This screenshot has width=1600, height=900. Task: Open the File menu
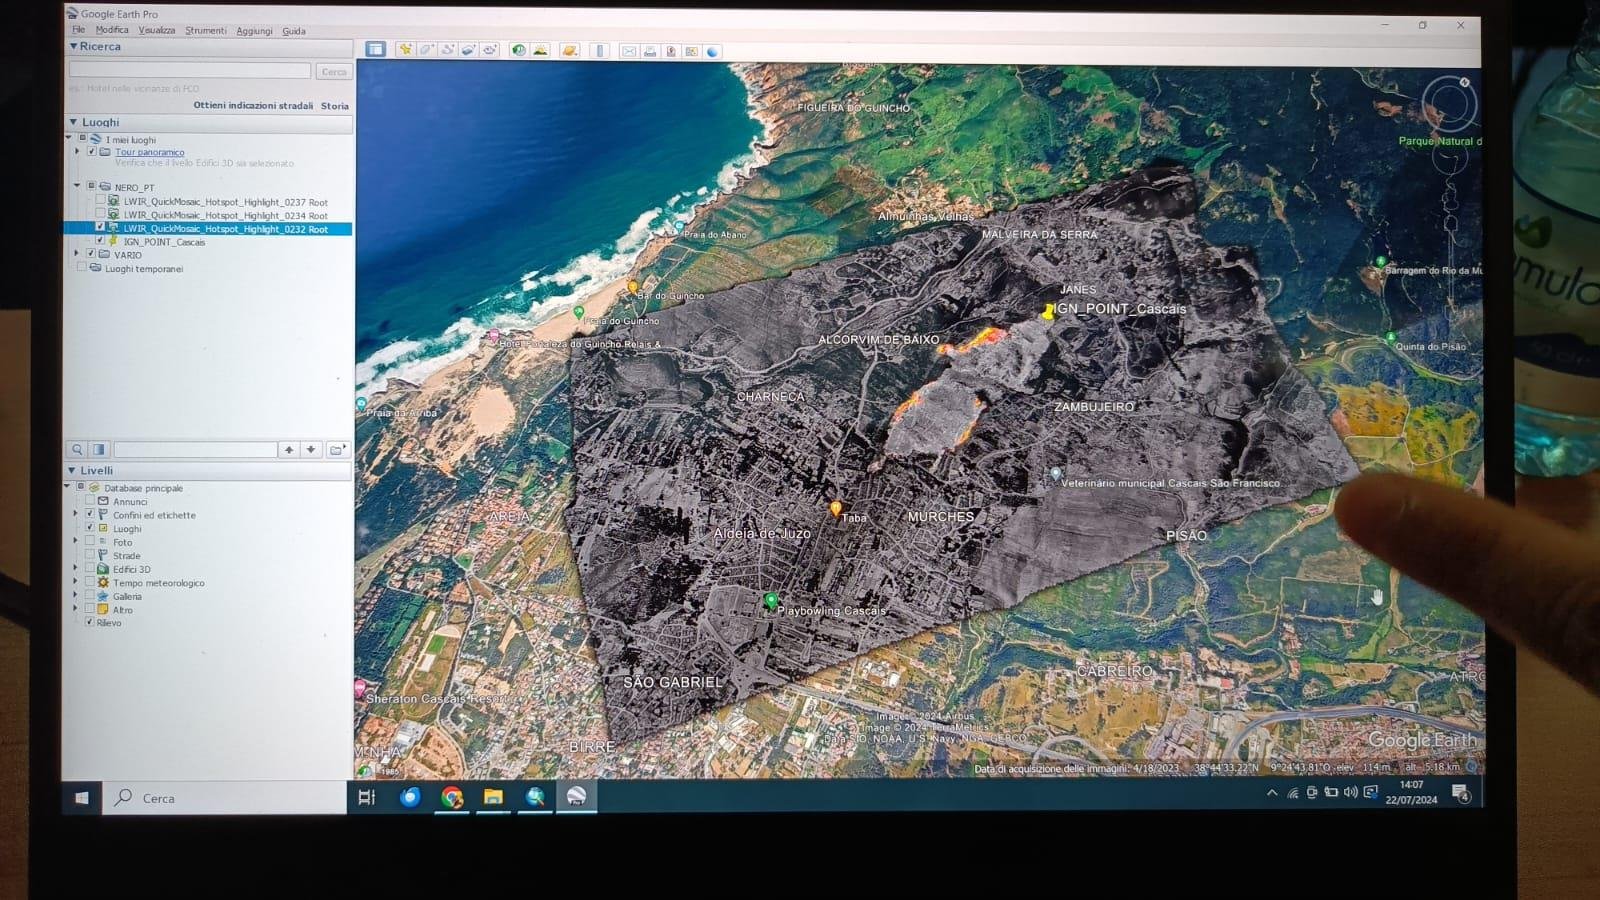(78, 30)
